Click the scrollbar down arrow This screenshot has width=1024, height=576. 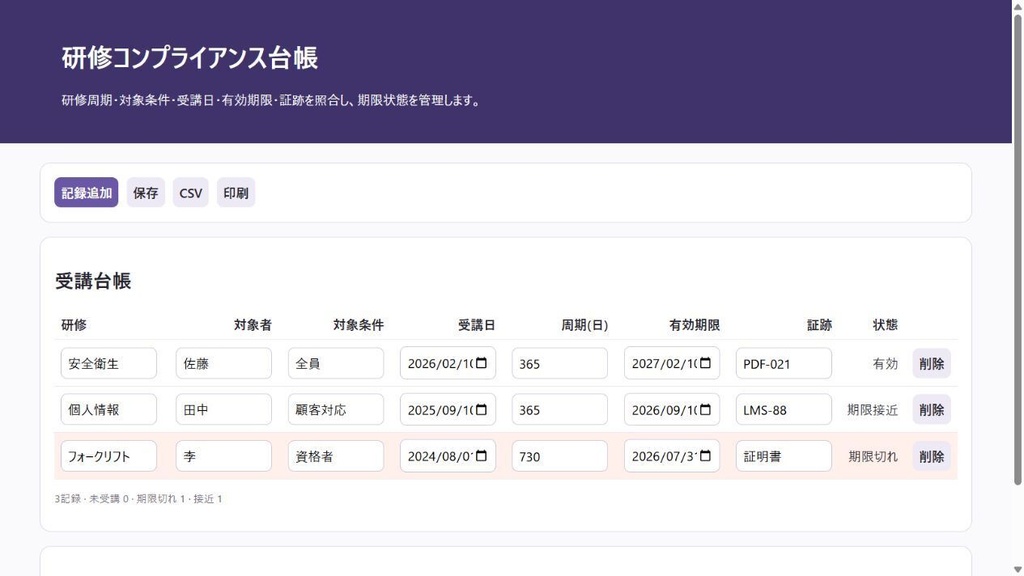[x=1017, y=570]
